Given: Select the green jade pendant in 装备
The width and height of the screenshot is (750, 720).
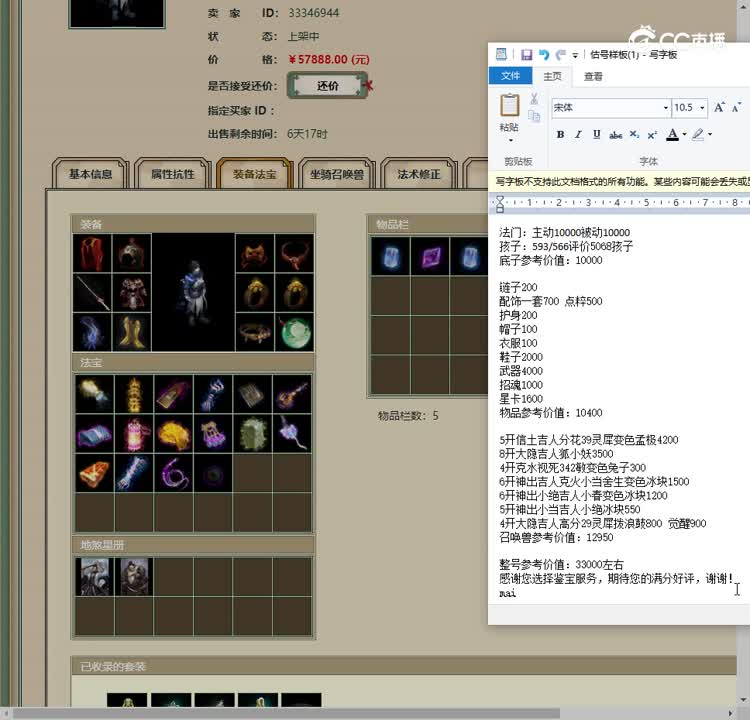Looking at the screenshot, I should tap(295, 332).
